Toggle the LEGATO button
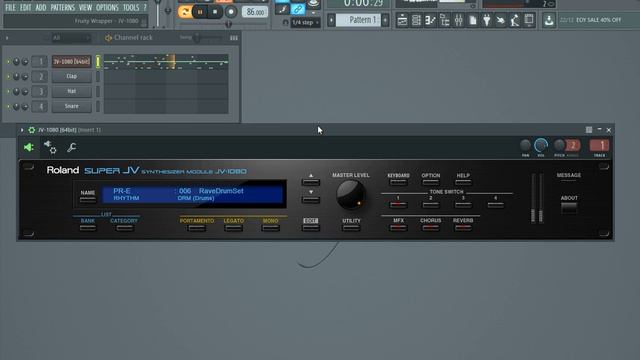640x360 pixels. [233, 228]
